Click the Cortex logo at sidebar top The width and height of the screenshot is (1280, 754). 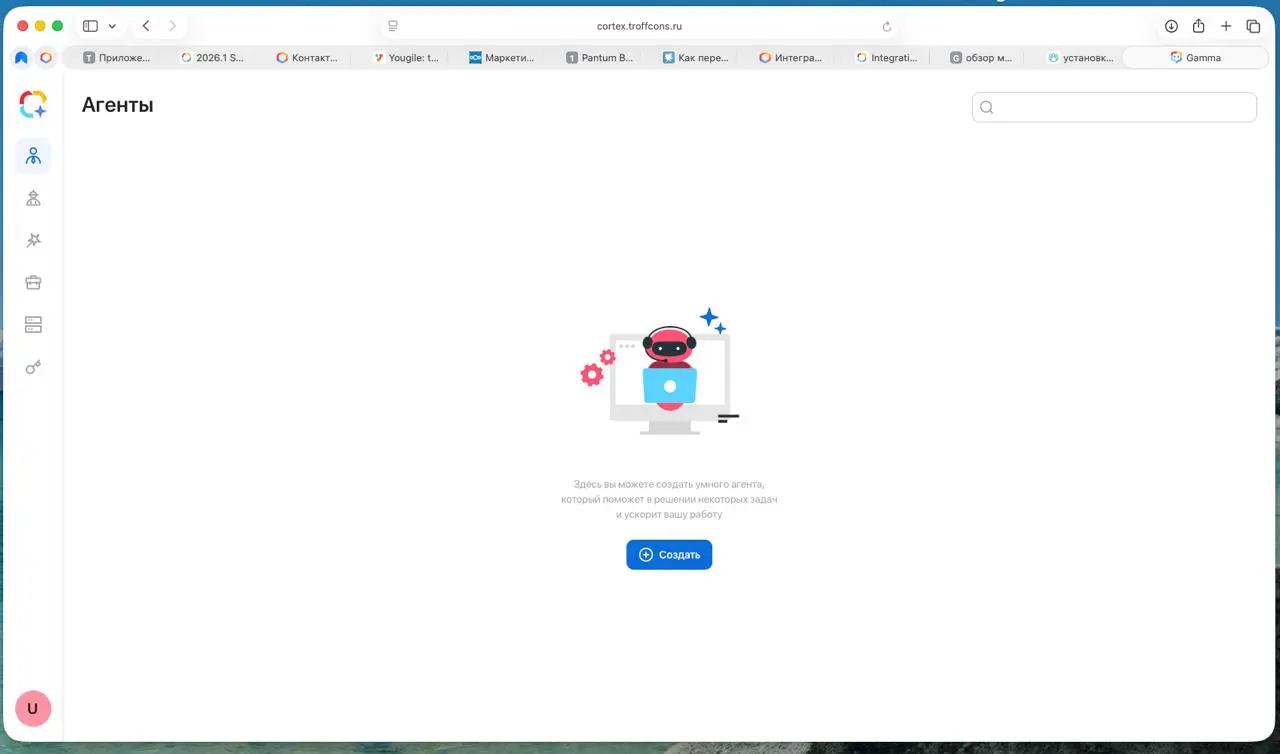tap(33, 104)
